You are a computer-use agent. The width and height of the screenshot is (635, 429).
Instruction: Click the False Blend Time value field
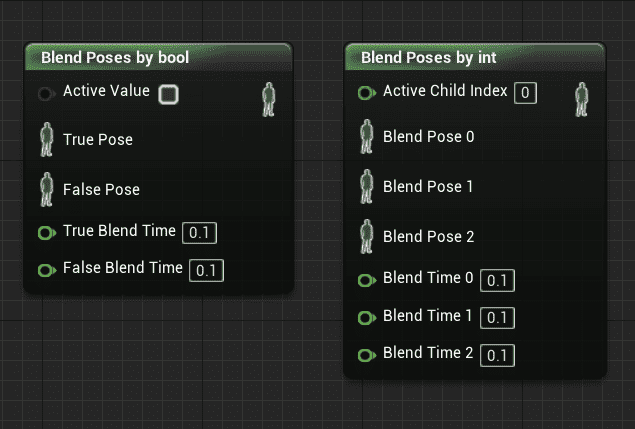207,270
